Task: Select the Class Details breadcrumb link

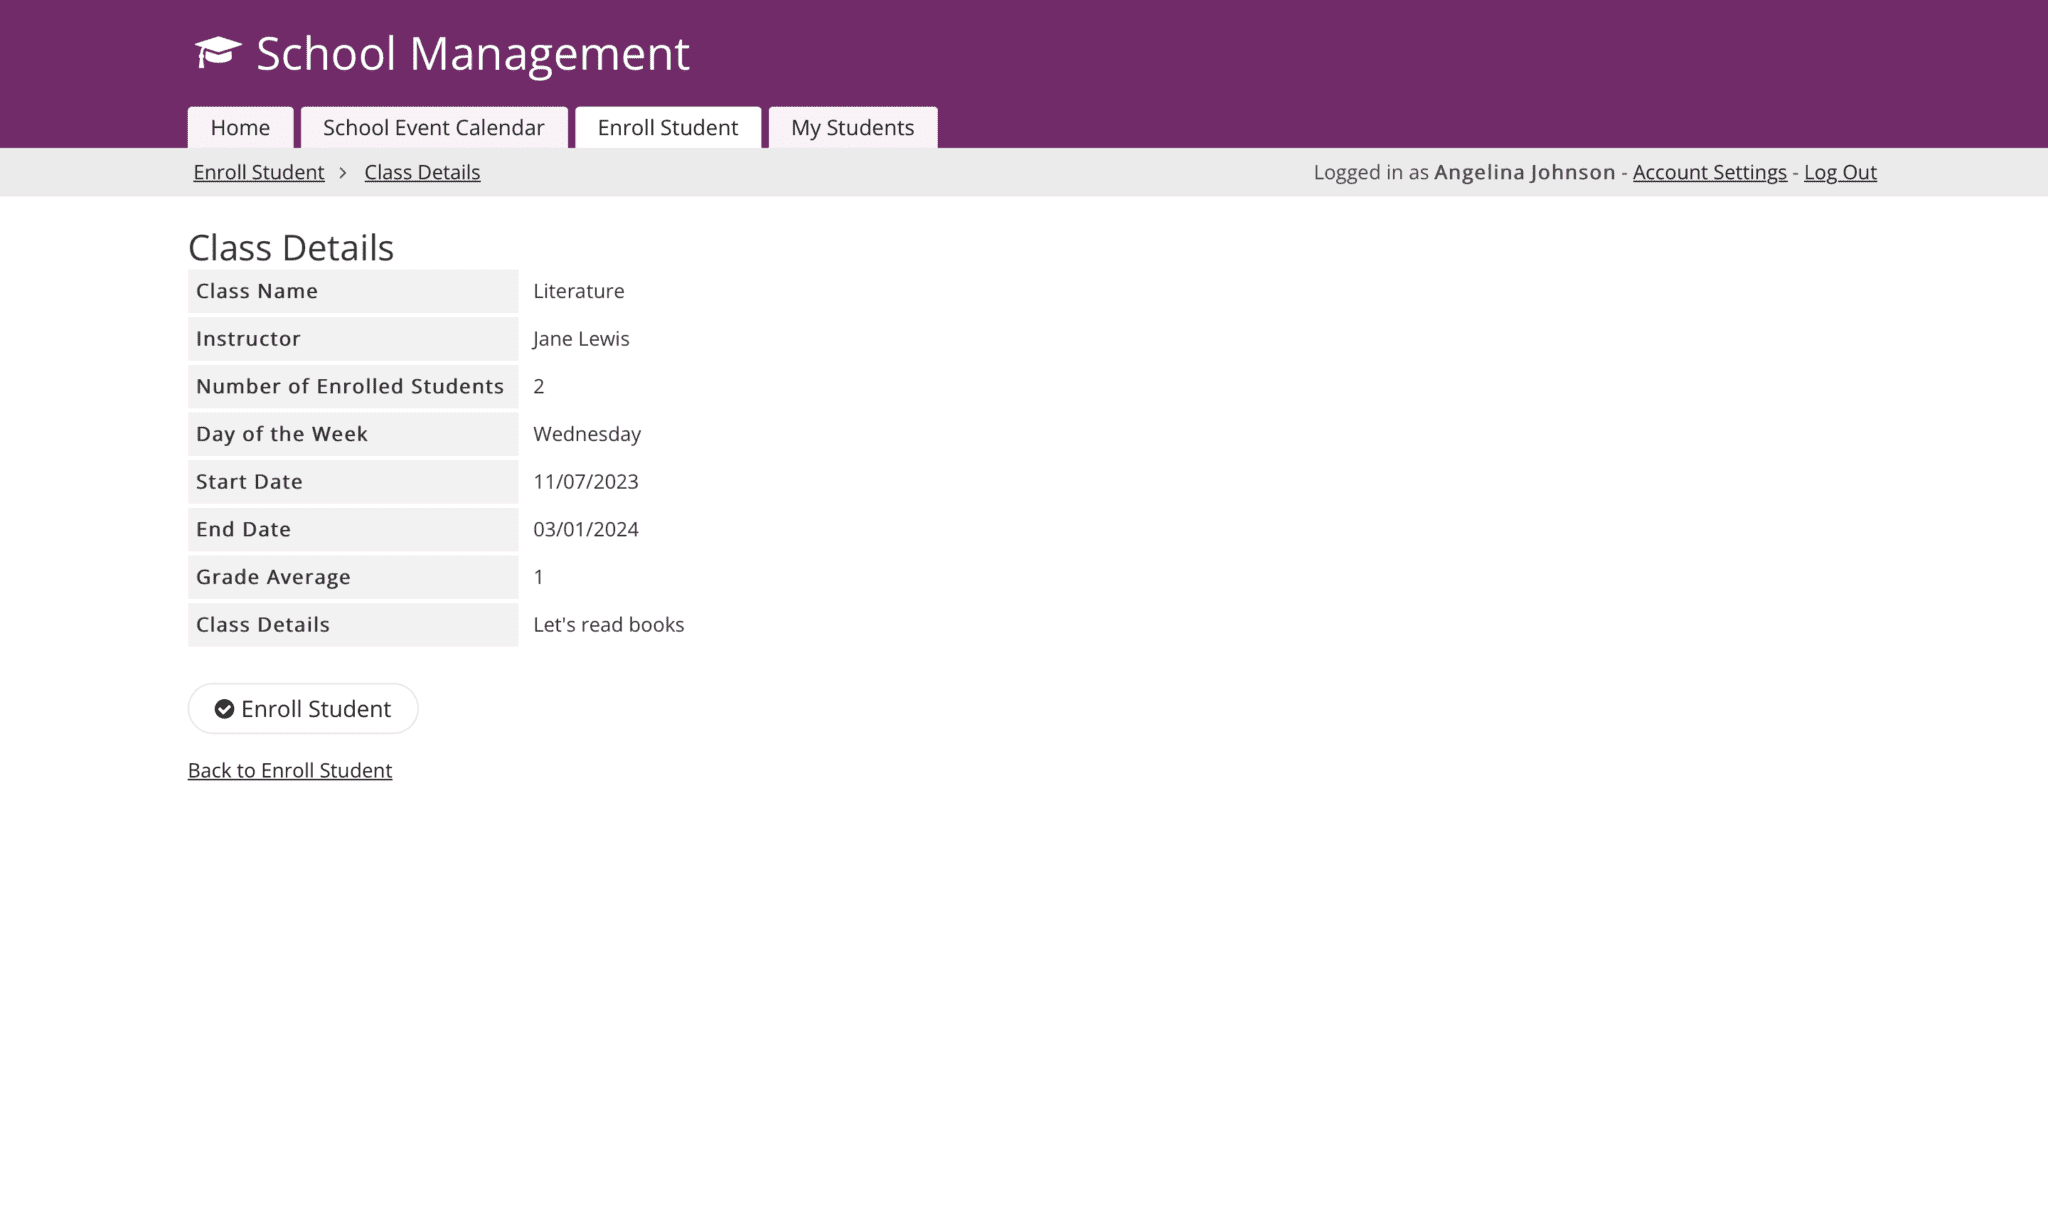Action: [421, 172]
